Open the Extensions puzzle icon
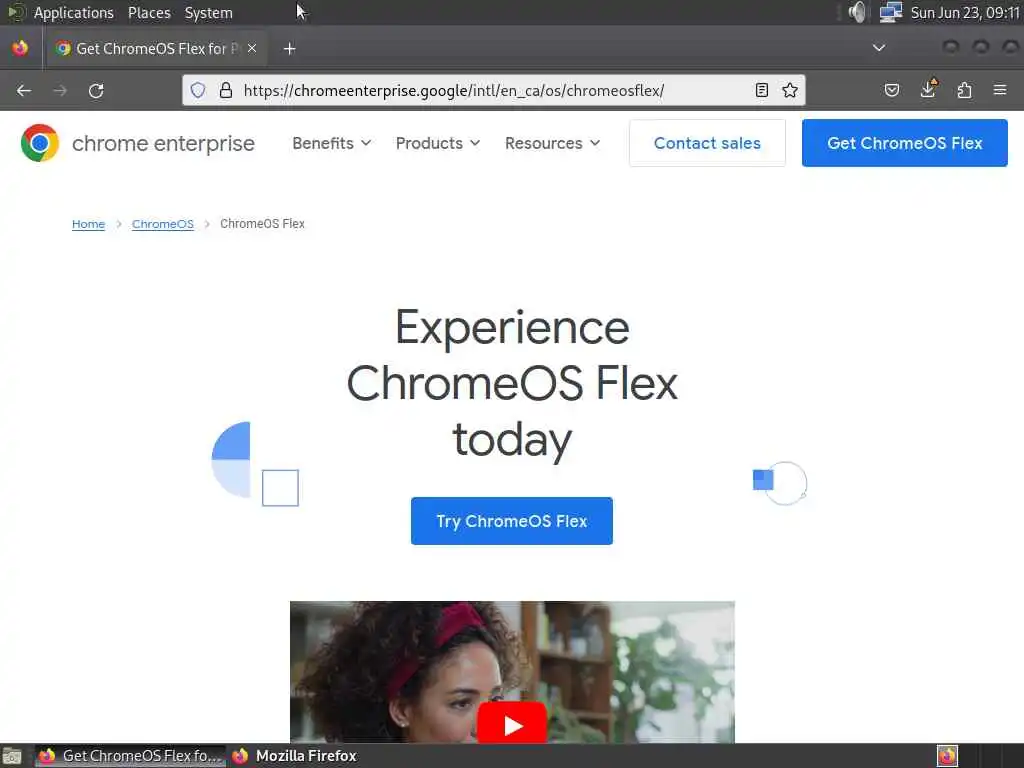The image size is (1024, 768). click(x=965, y=90)
